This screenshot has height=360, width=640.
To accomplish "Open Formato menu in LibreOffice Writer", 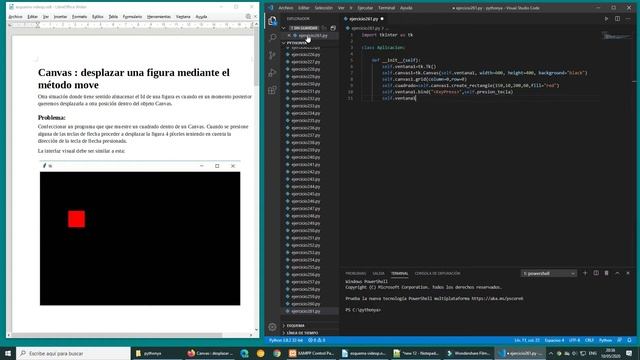I will click(80, 17).
